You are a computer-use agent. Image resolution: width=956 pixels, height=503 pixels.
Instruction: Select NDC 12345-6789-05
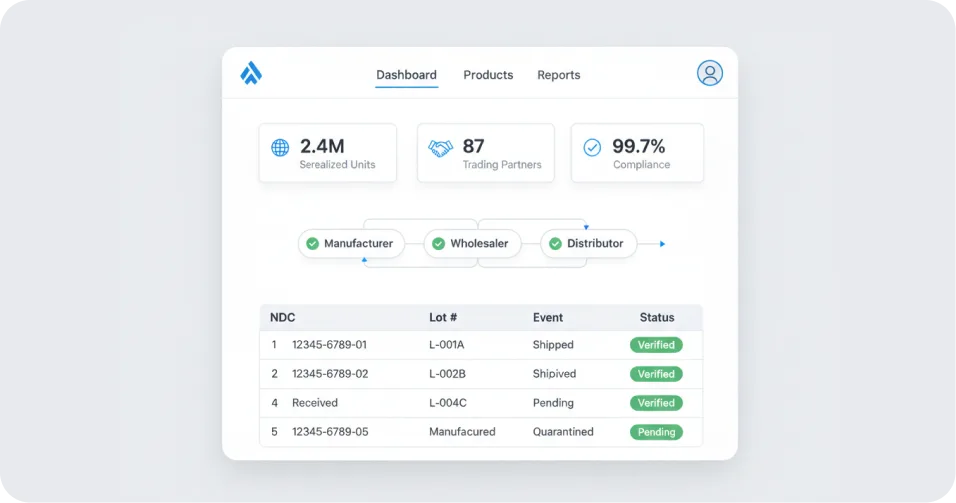coord(330,432)
